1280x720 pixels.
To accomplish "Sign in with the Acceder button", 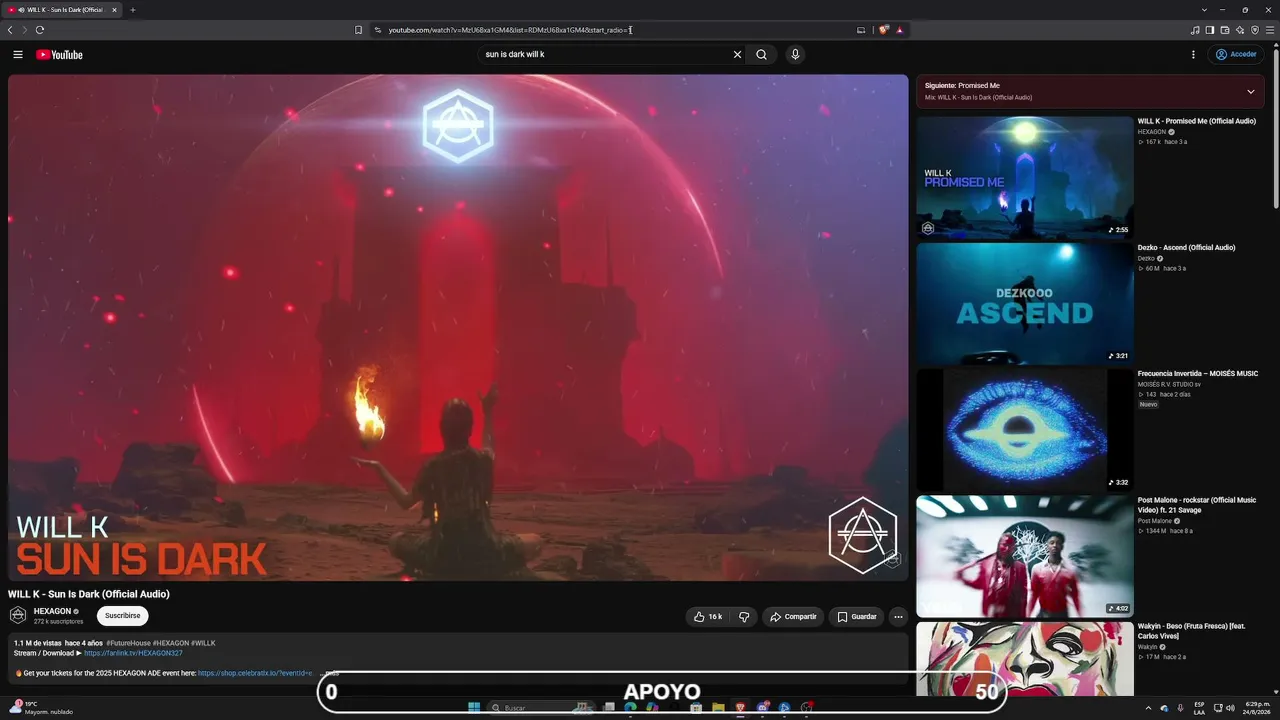I will pos(1237,55).
